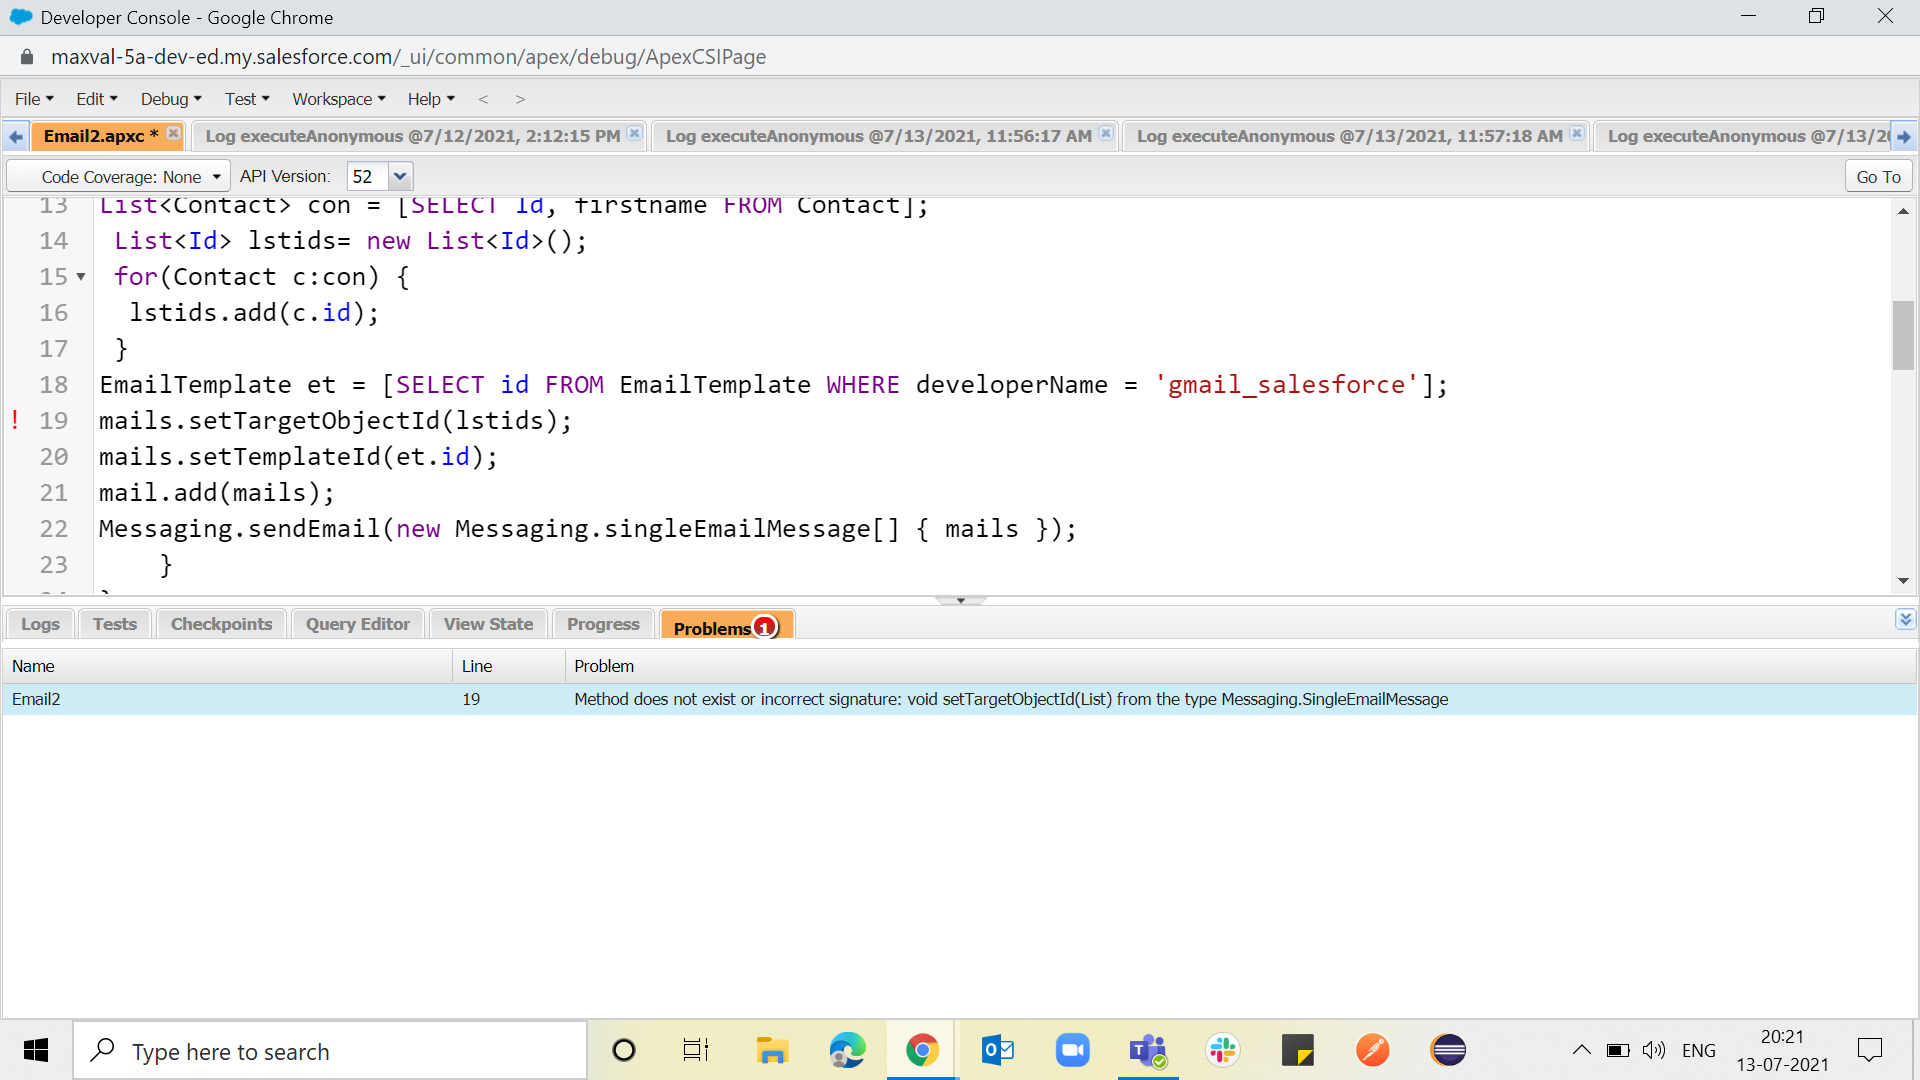Close the Log executeAnonymous 2:12:15 PM tab
Screen dimensions: 1920x1080
pos(634,131)
